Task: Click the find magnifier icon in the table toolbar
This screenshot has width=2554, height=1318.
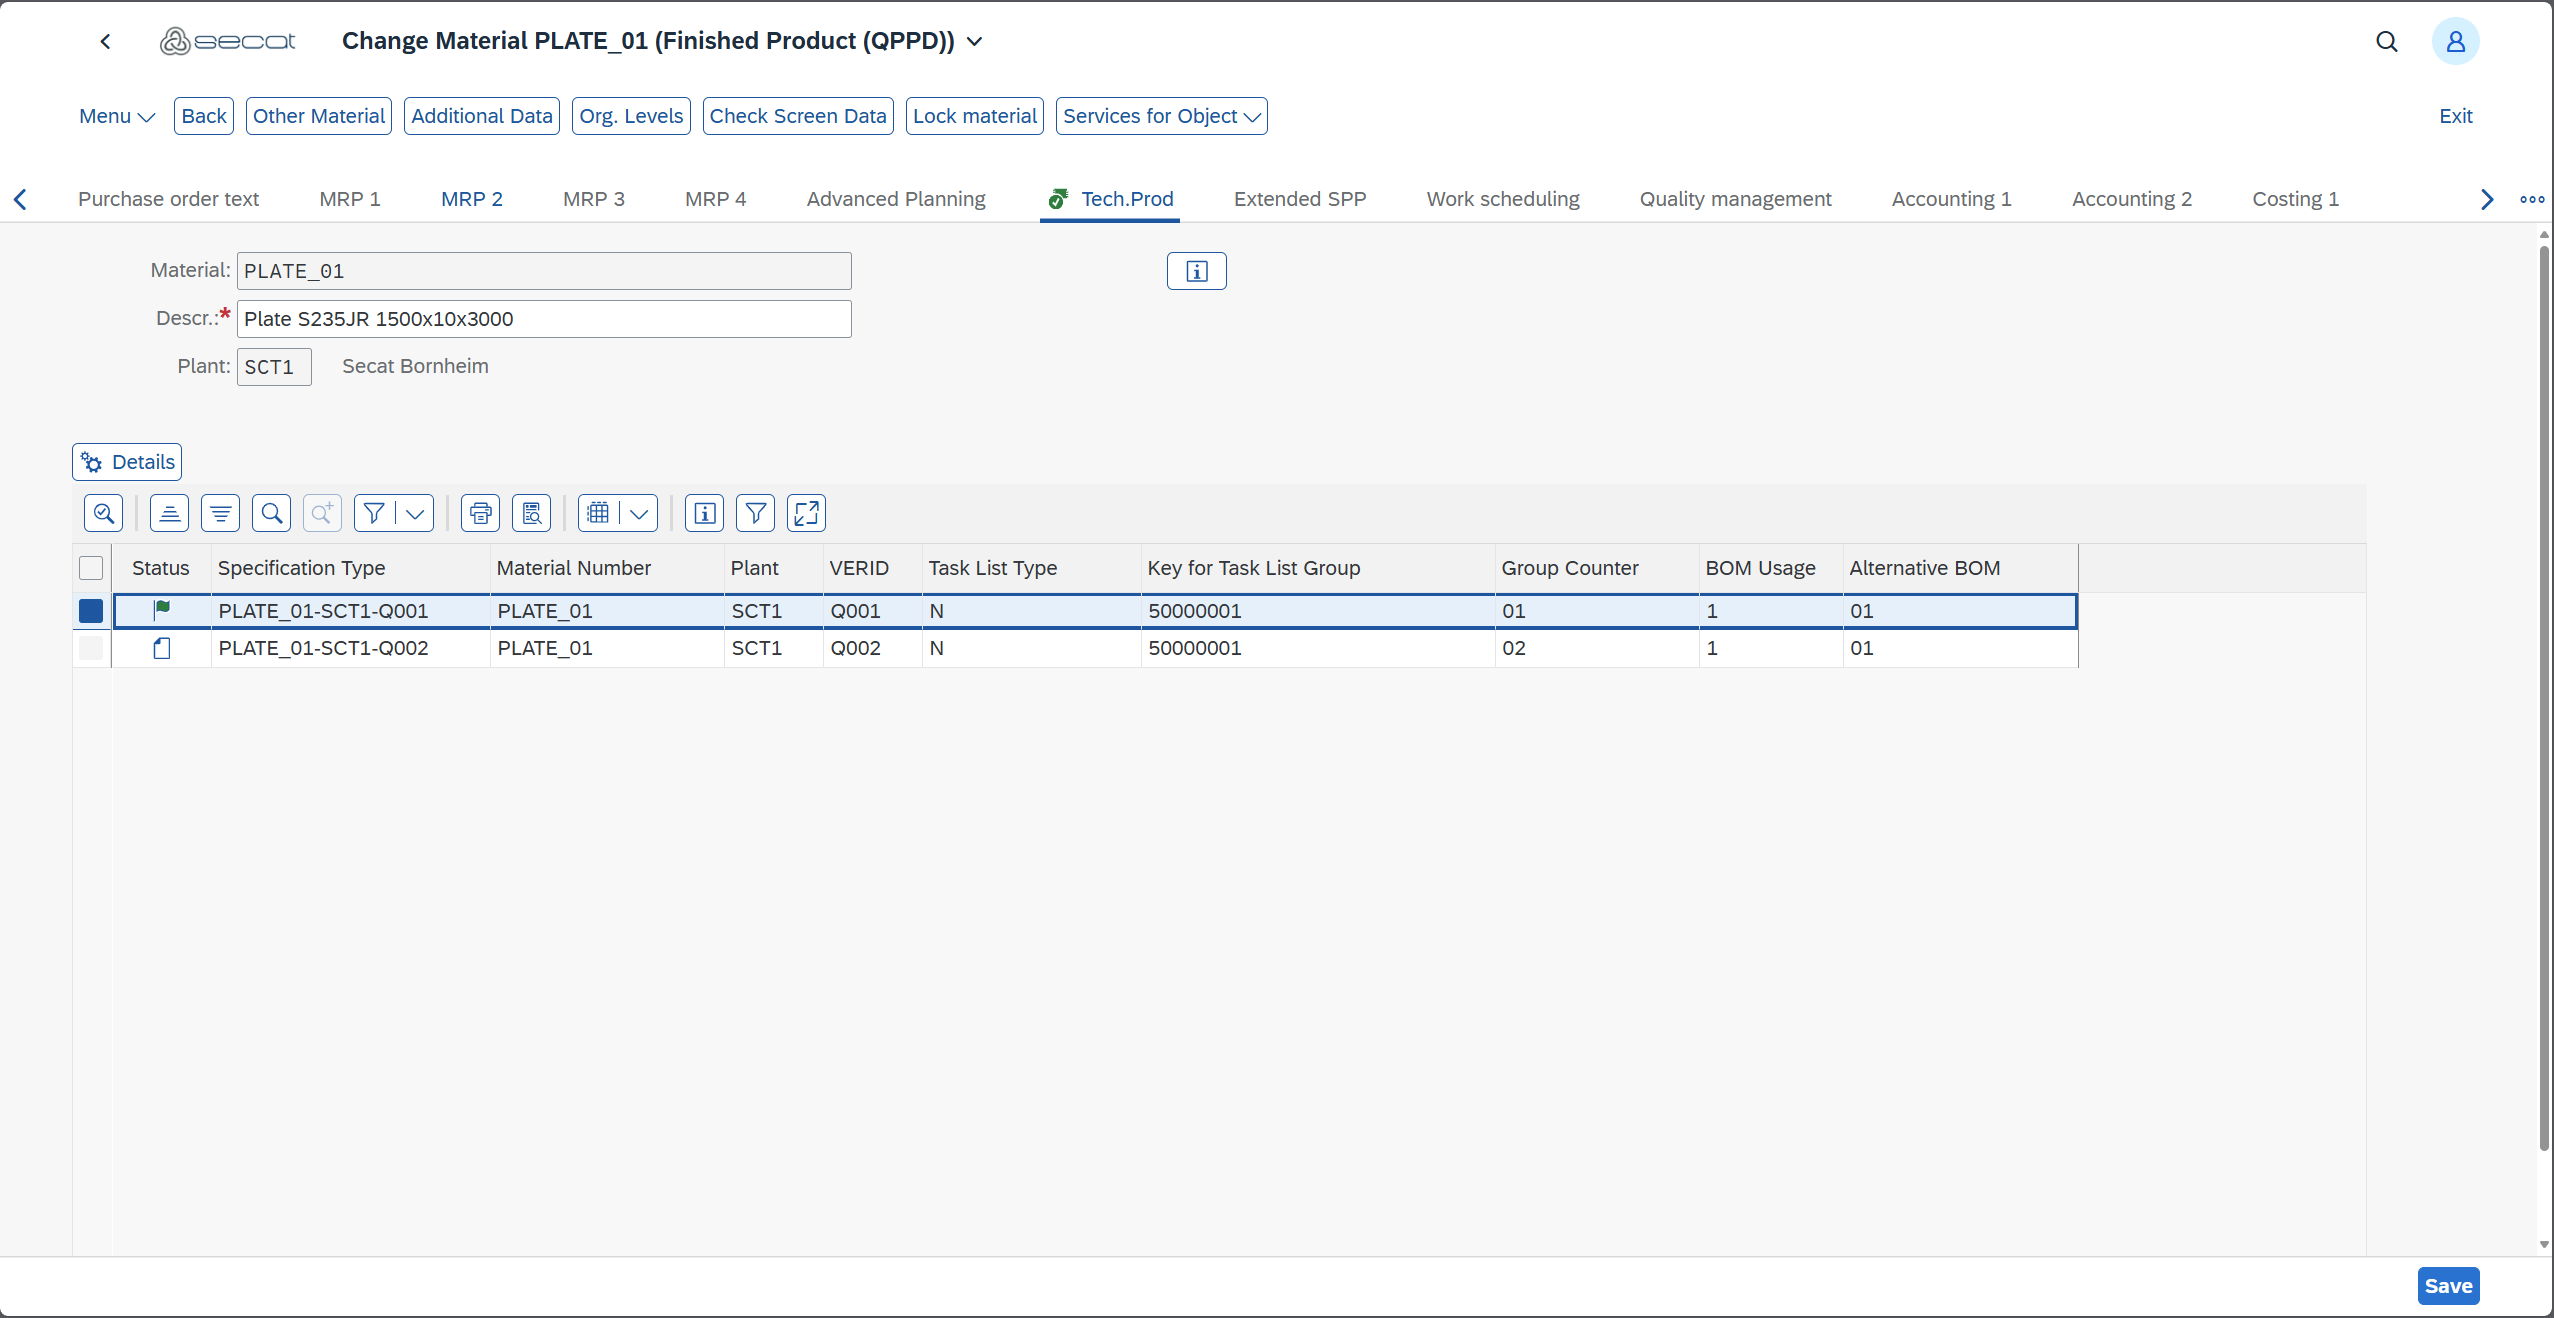Action: pyautogui.click(x=271, y=514)
